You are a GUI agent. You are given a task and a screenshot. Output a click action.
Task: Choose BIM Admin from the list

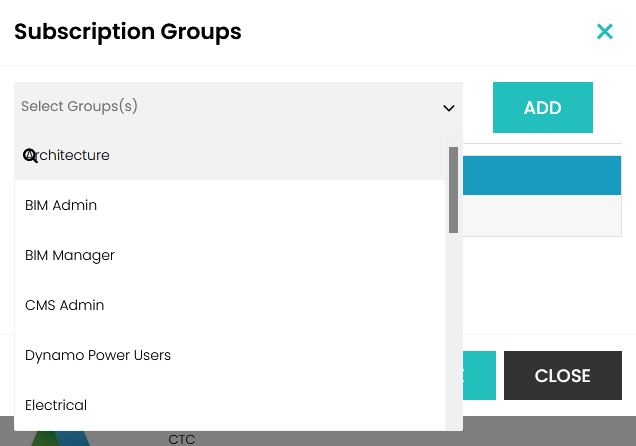click(230, 205)
